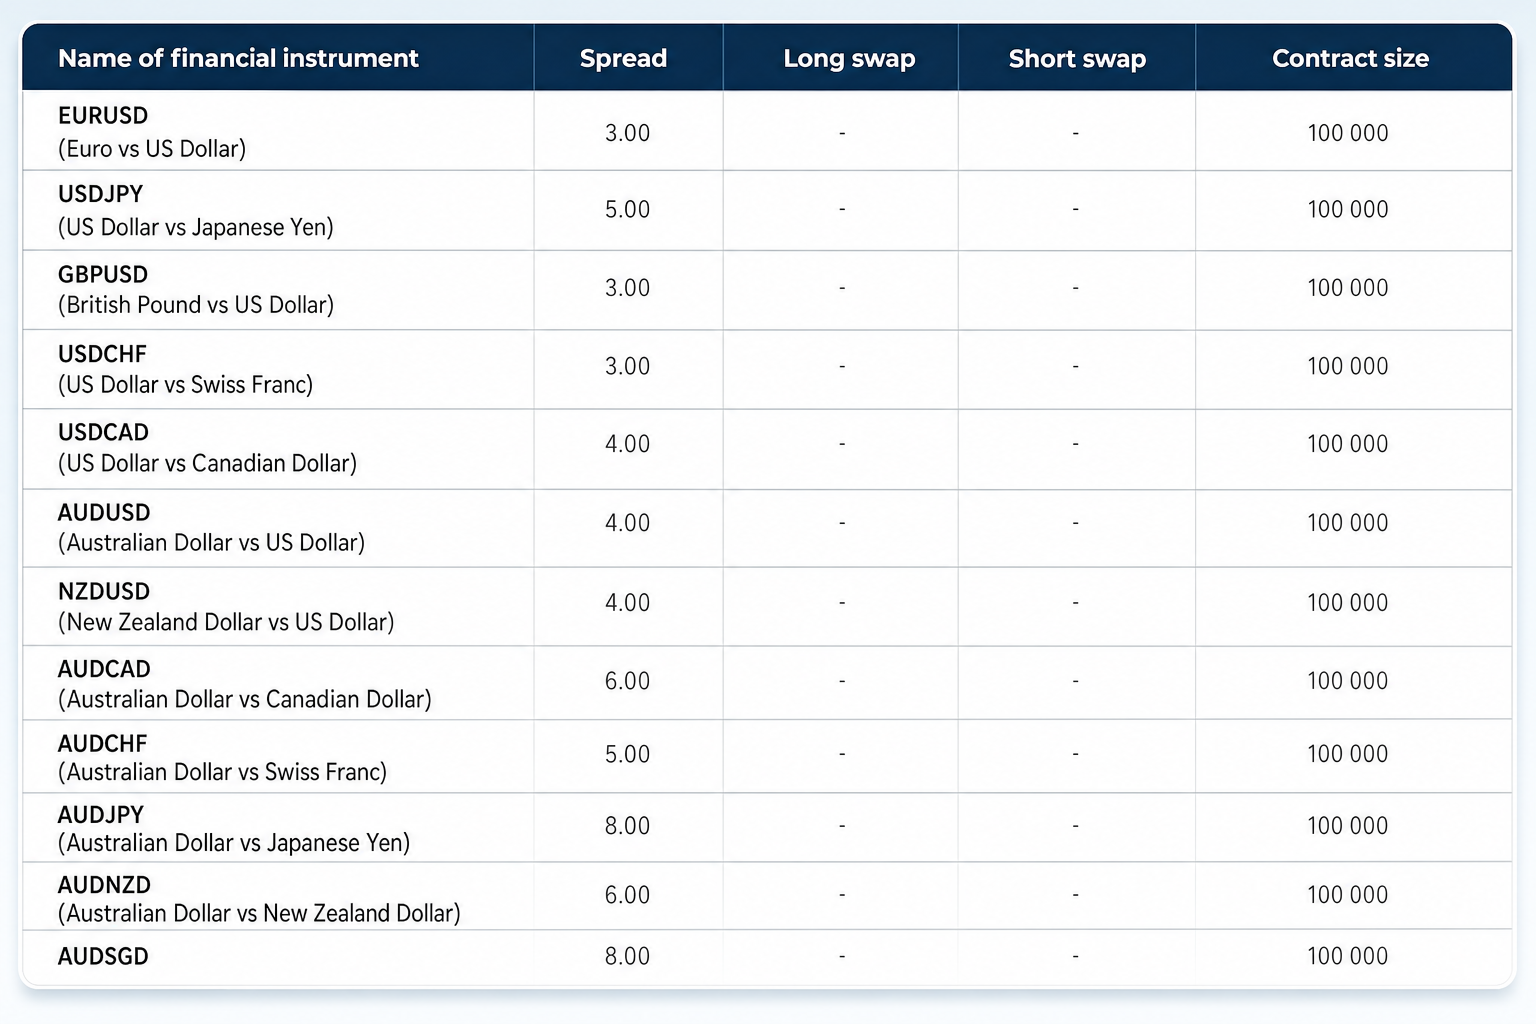
Task: Click the AUDSGD contract size 100 000
Action: pos(1348,956)
